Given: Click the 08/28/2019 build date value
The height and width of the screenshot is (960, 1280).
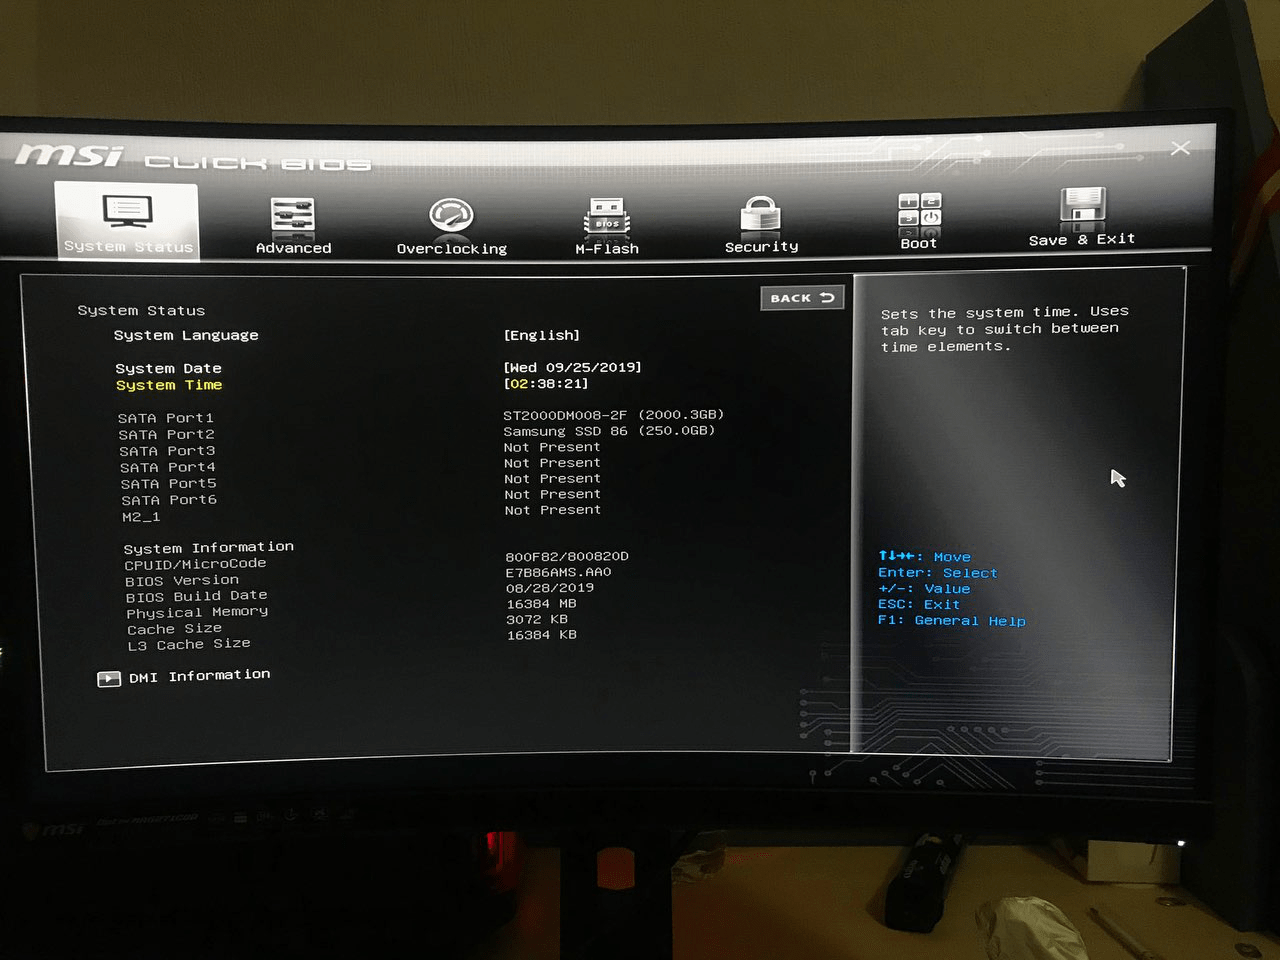Looking at the screenshot, I should coord(550,588).
